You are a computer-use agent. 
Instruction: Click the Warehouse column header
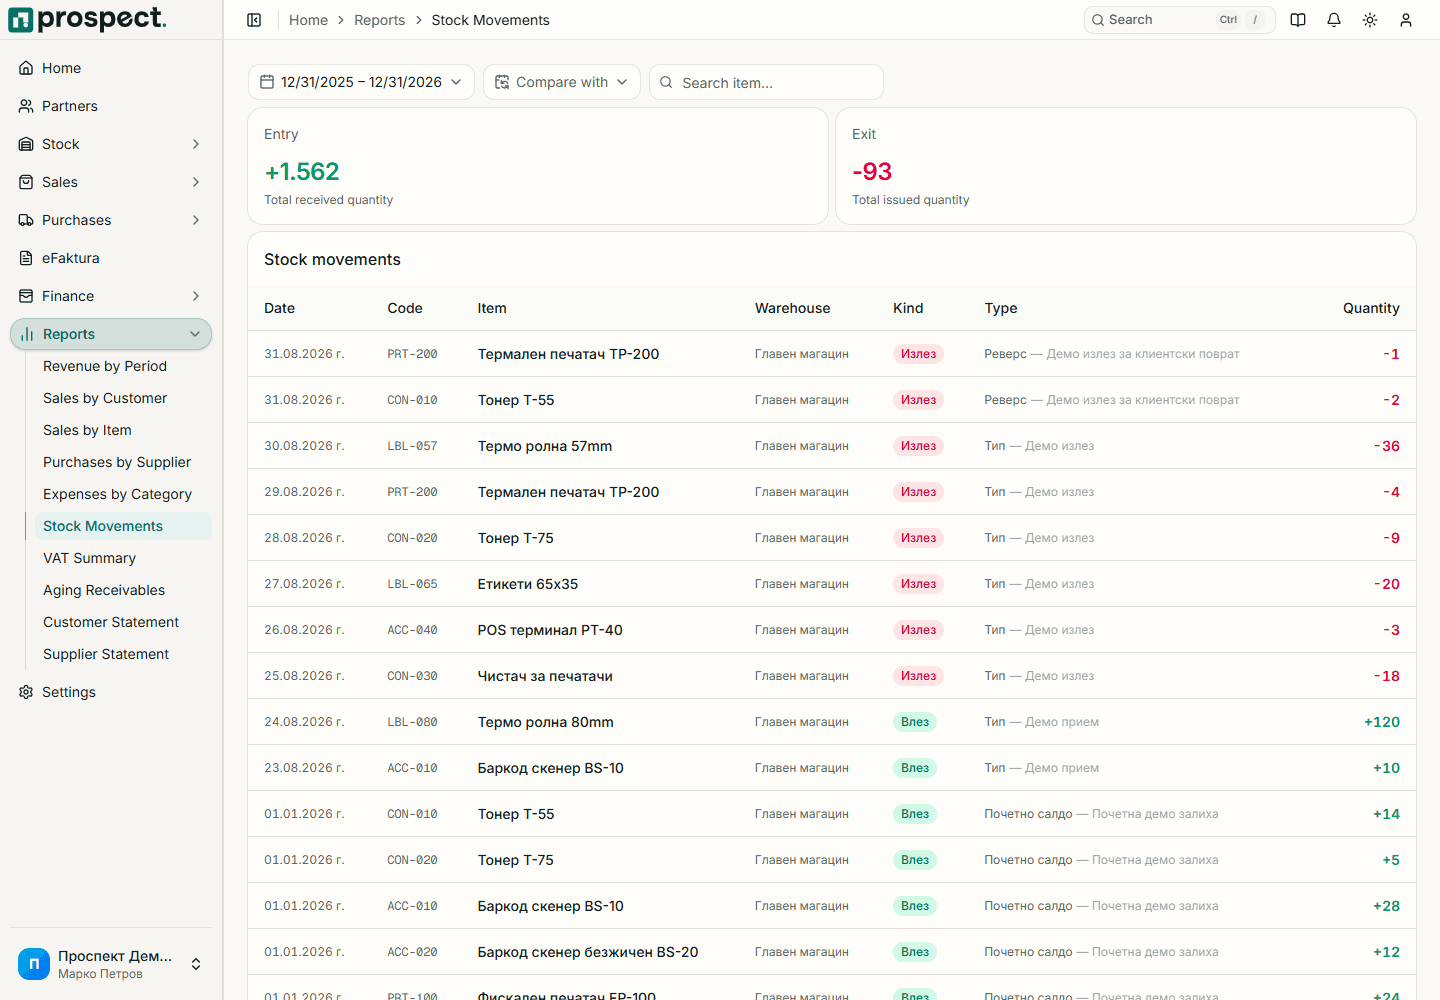792,308
